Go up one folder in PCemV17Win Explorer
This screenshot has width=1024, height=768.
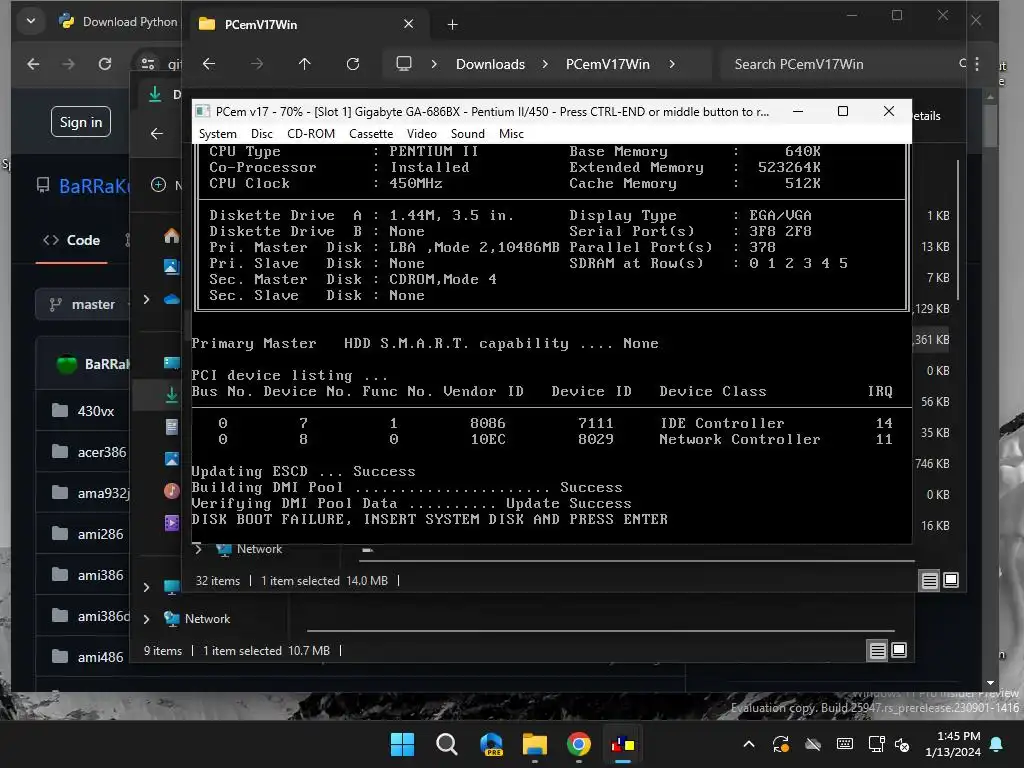pyautogui.click(x=304, y=64)
